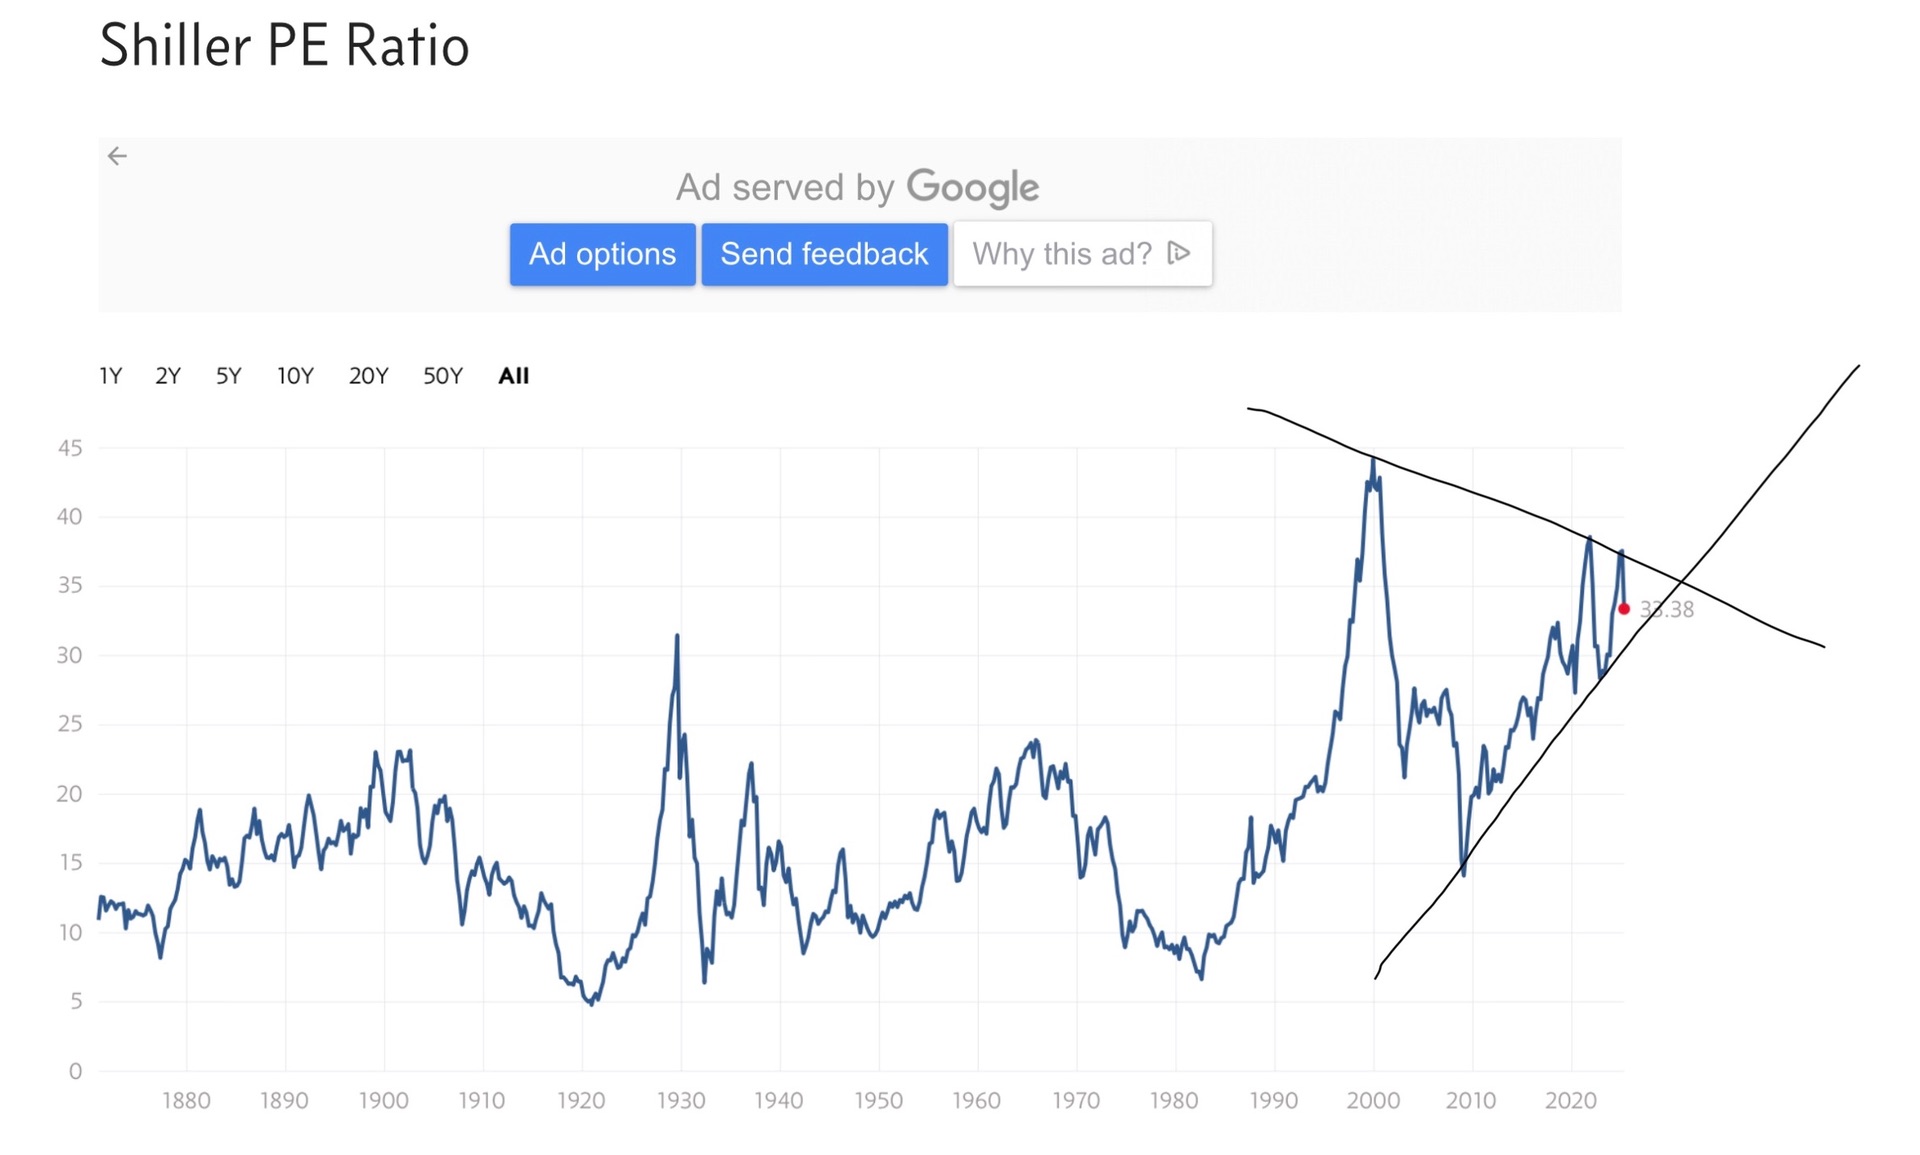Click the Google logo in the ad
The width and height of the screenshot is (1920, 1155).
click(x=972, y=187)
